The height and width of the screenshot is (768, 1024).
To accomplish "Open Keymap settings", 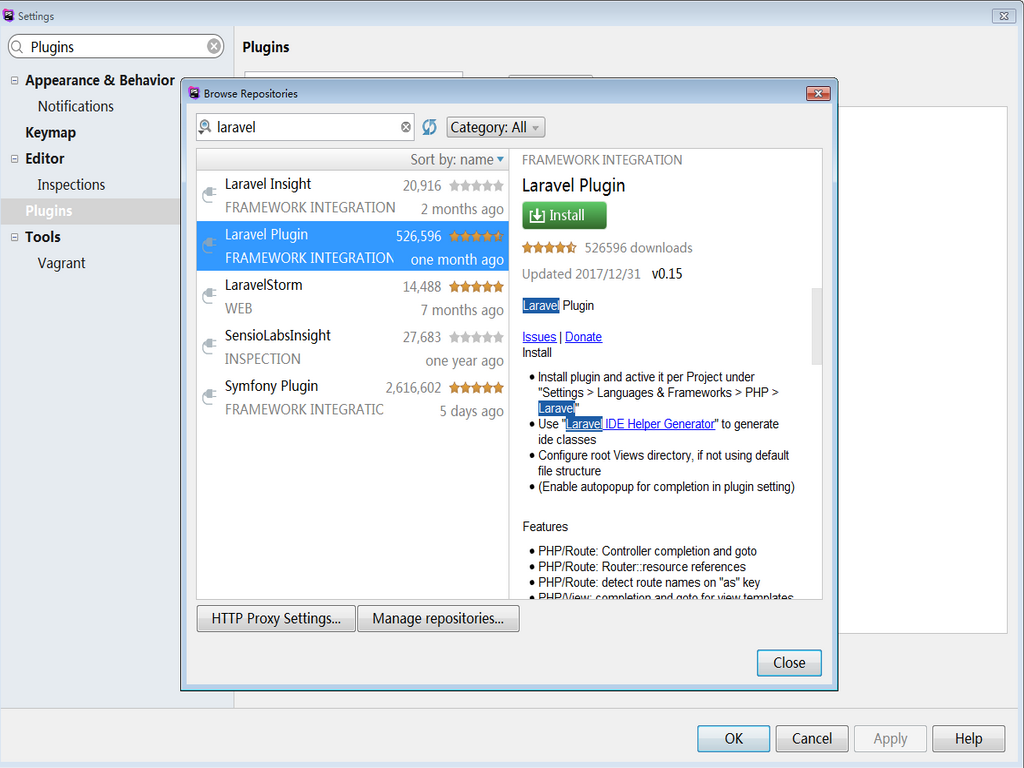I will pos(50,133).
